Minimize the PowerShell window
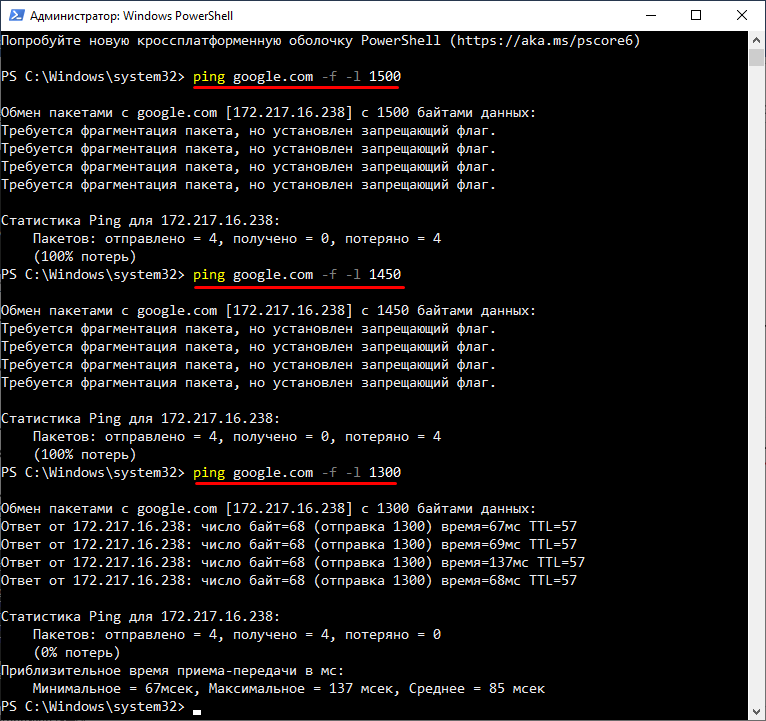766x721 pixels. pos(651,15)
